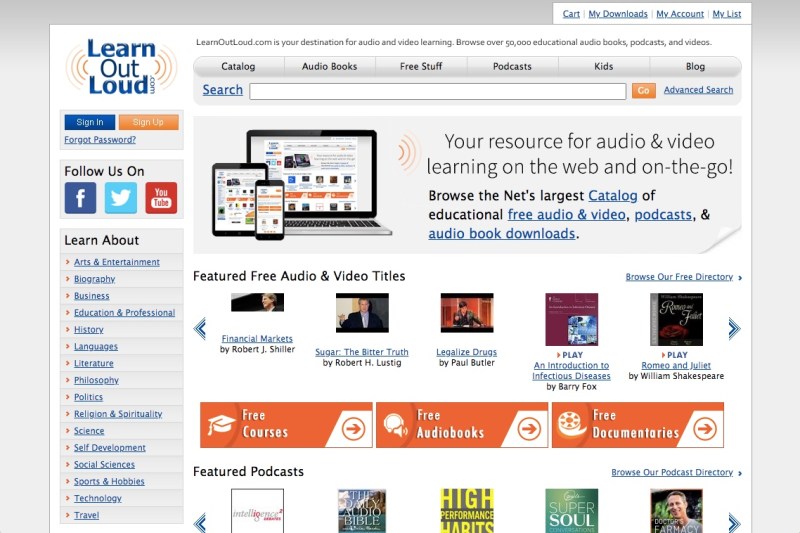Select the Science category
Image resolution: width=800 pixels, height=533 pixels.
(89, 430)
